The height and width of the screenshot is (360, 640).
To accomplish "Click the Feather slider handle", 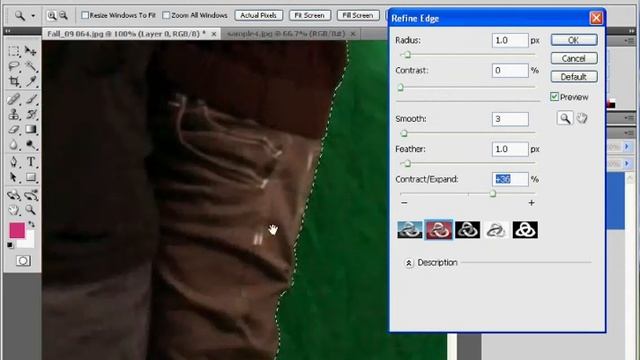I will [407, 163].
